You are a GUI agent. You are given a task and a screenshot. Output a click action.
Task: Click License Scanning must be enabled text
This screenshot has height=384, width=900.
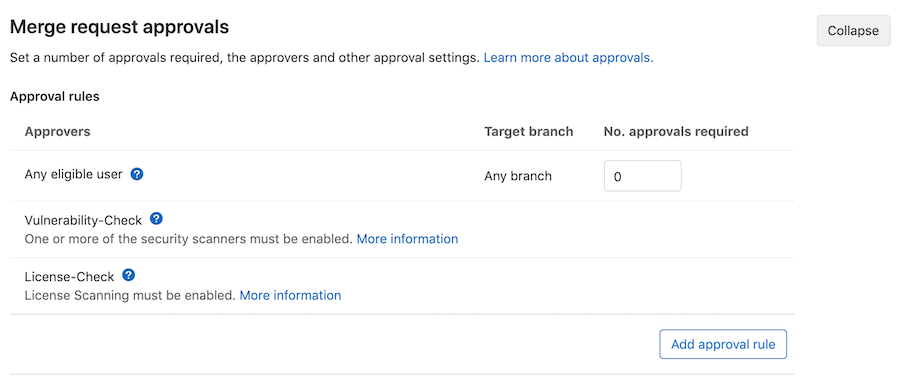click(x=130, y=295)
